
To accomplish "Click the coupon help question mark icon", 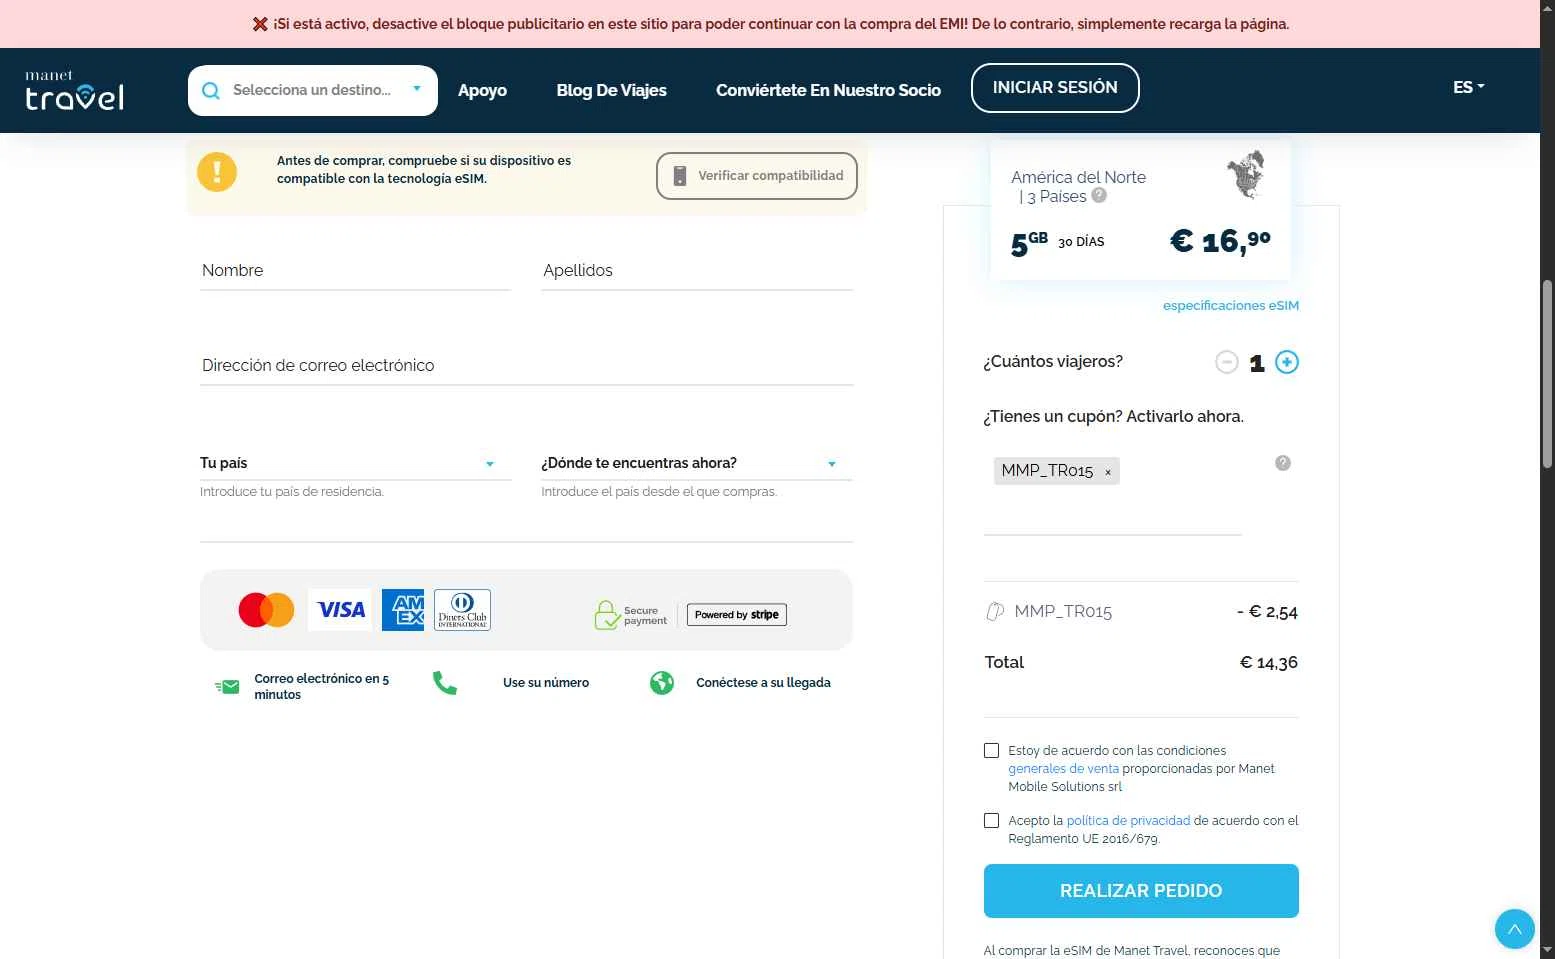I will click(x=1283, y=463).
